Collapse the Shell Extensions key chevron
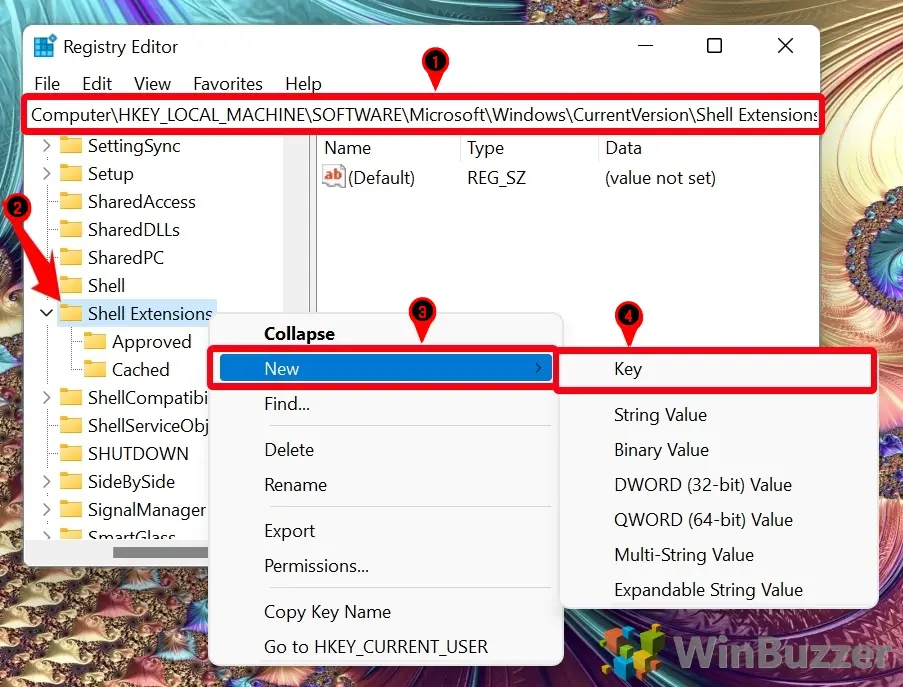 tap(47, 313)
